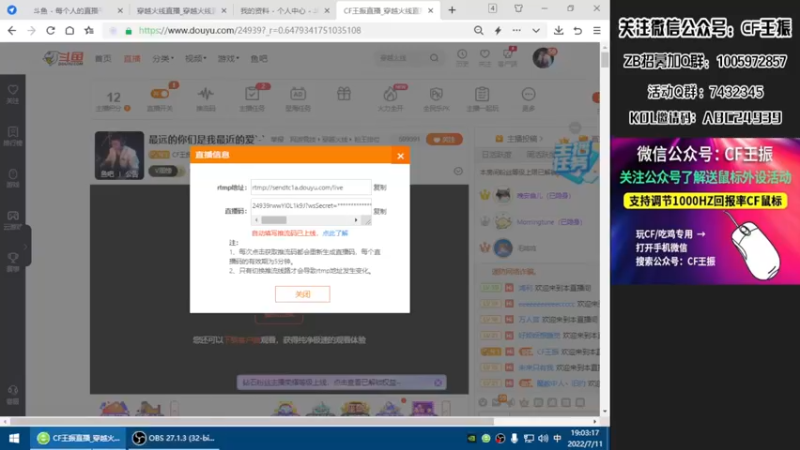
Task: Click the tab count indicator showing 4
Action: (x=492, y=9)
